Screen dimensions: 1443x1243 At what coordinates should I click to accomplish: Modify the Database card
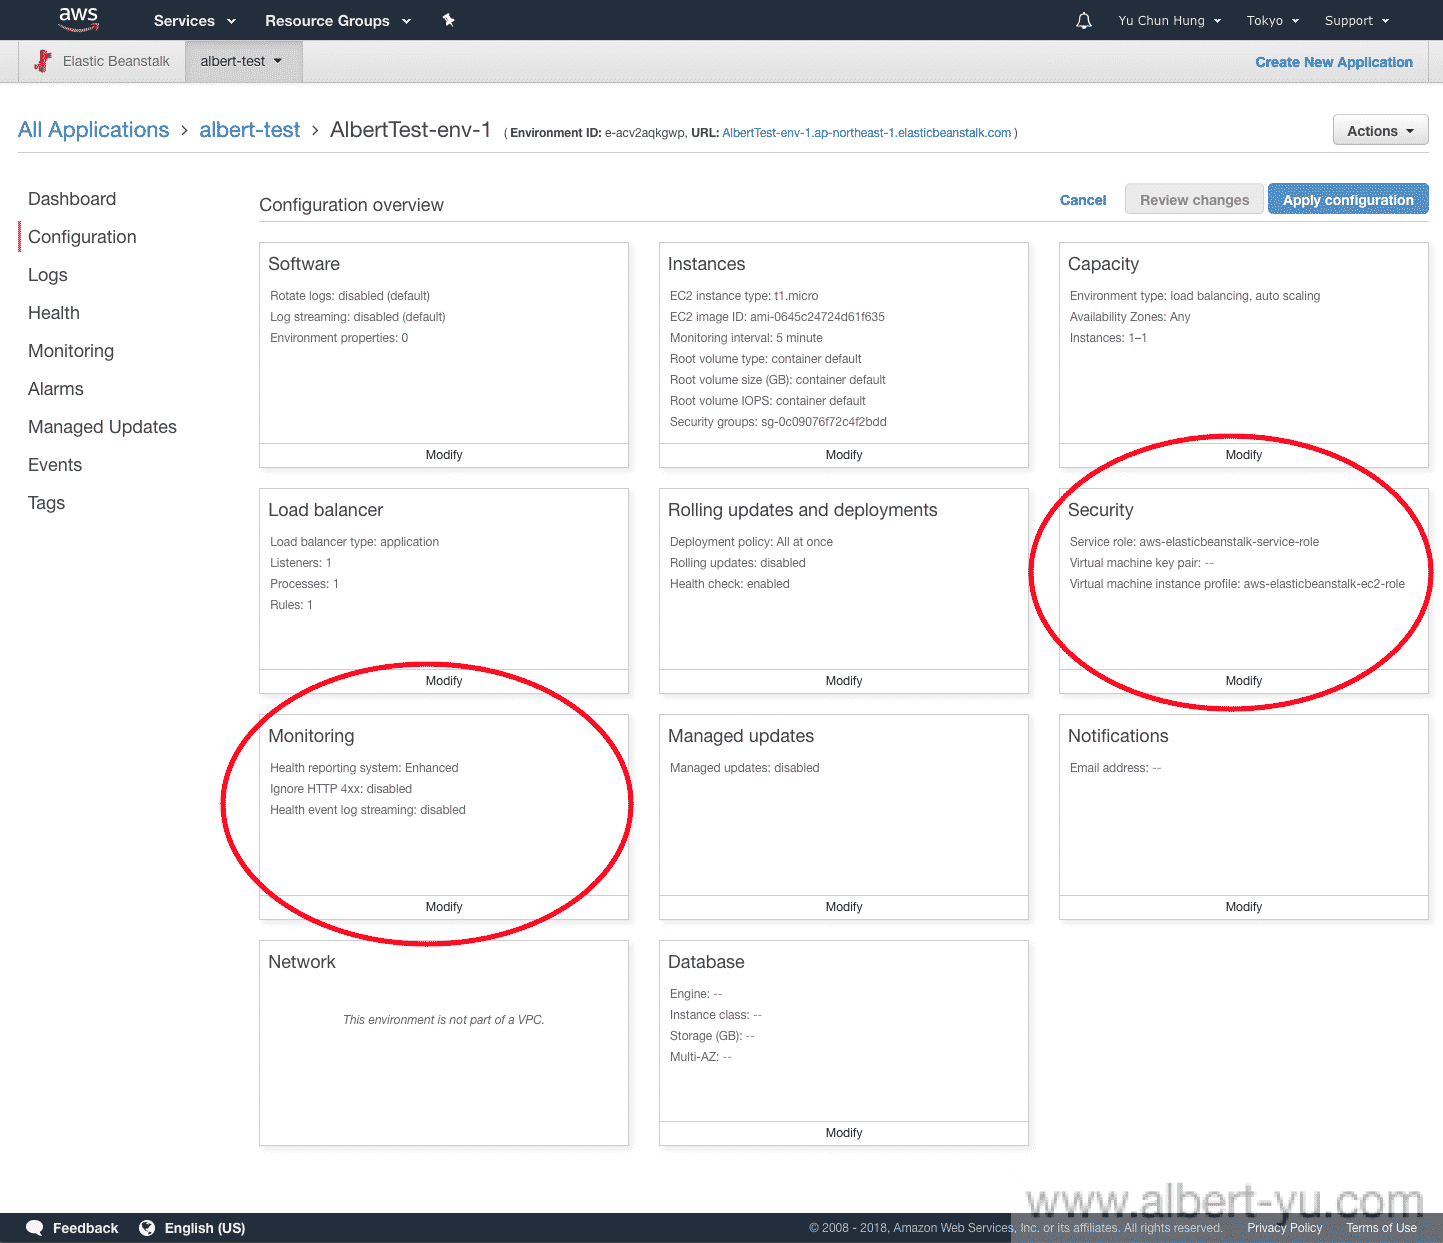(844, 1133)
